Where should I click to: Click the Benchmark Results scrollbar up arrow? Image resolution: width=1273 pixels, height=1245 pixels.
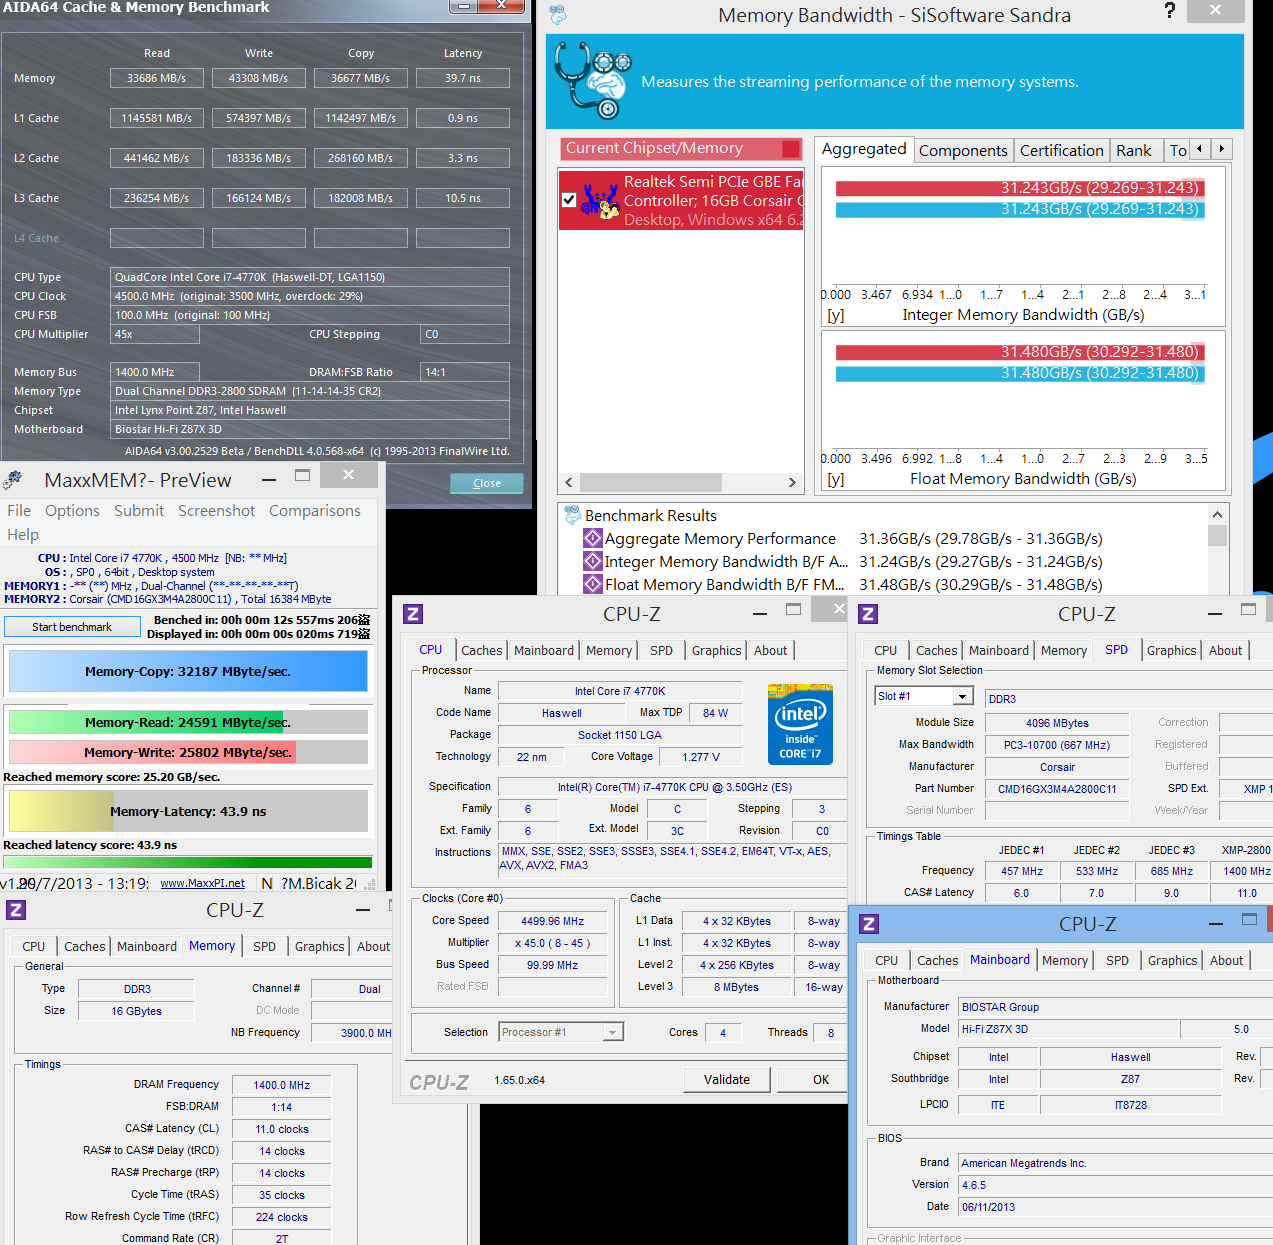(x=1217, y=514)
